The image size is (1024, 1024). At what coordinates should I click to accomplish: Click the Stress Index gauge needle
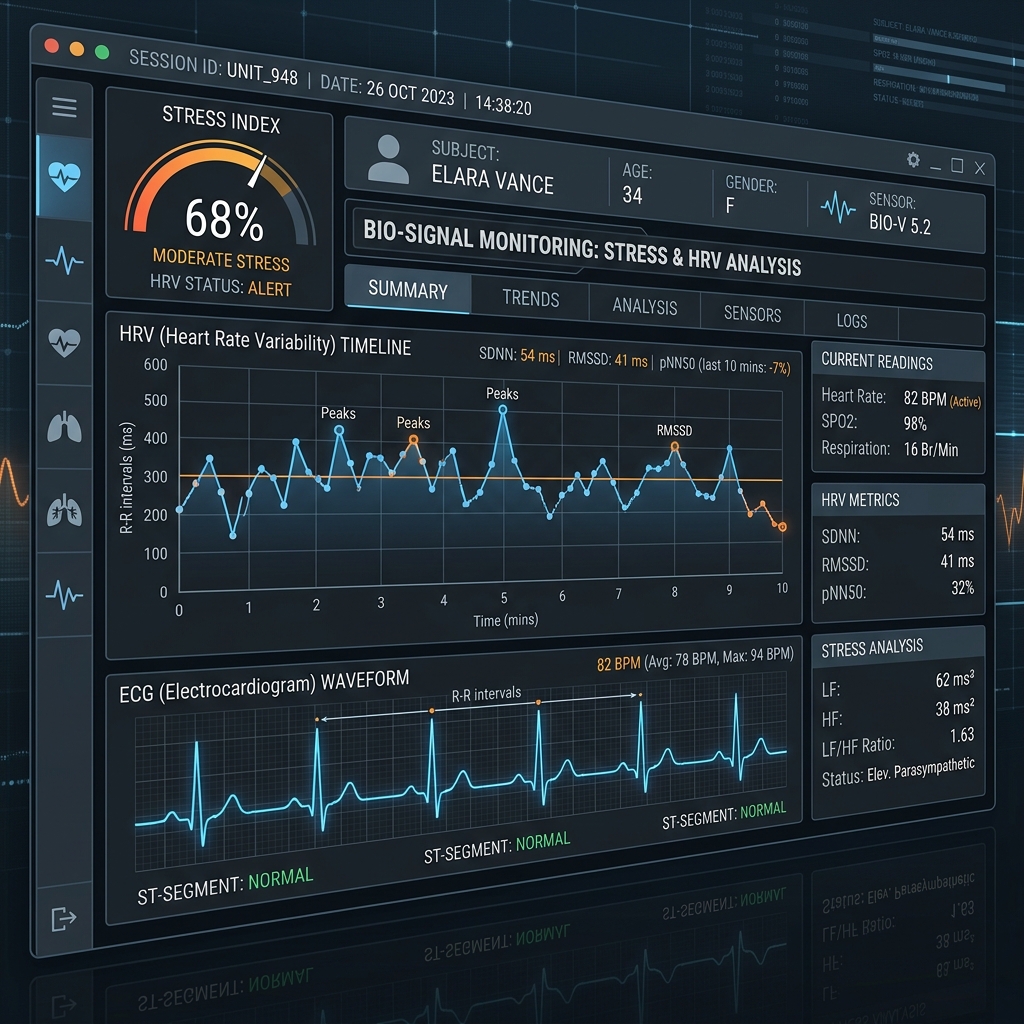(x=257, y=170)
